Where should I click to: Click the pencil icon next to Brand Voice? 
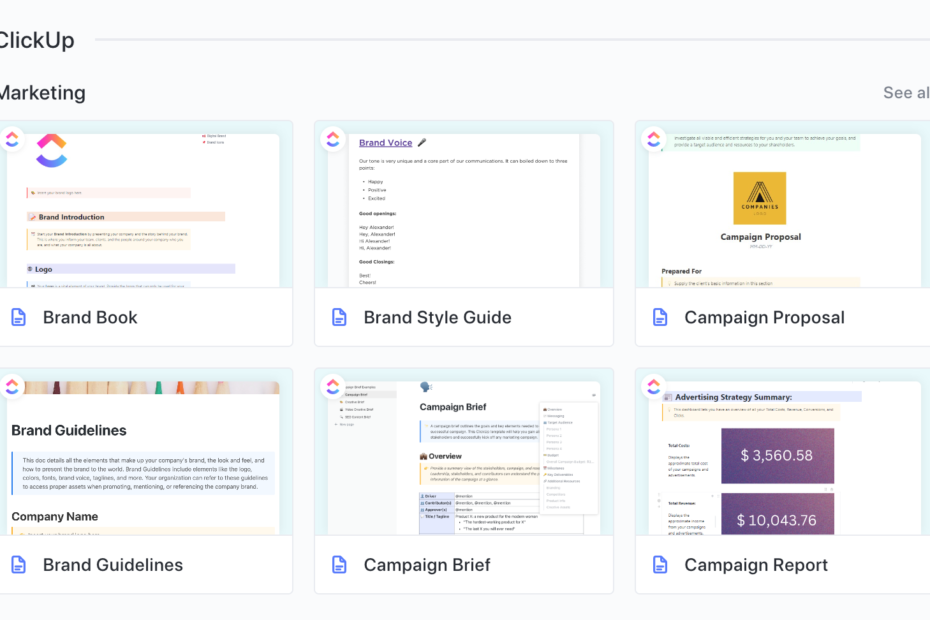pyautogui.click(x=422, y=142)
